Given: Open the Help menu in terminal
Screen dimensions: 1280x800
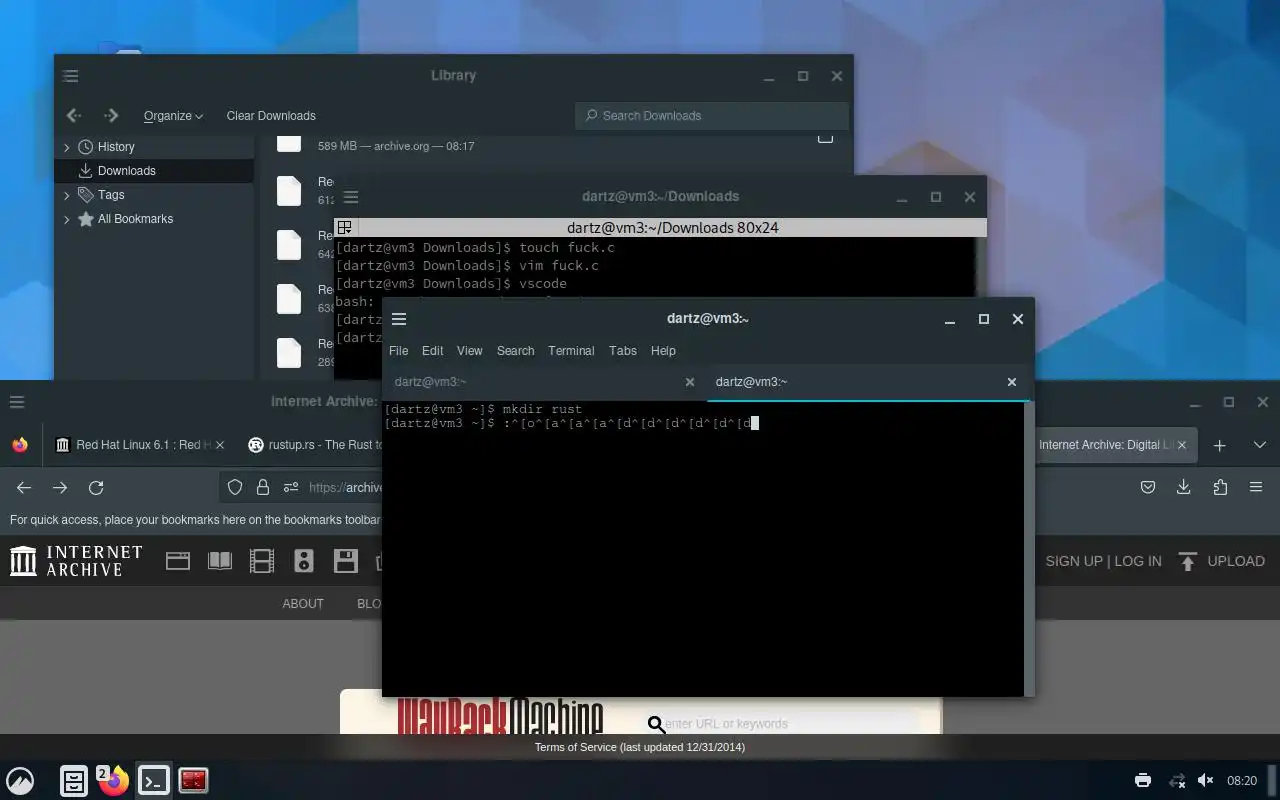Looking at the screenshot, I should (x=663, y=351).
